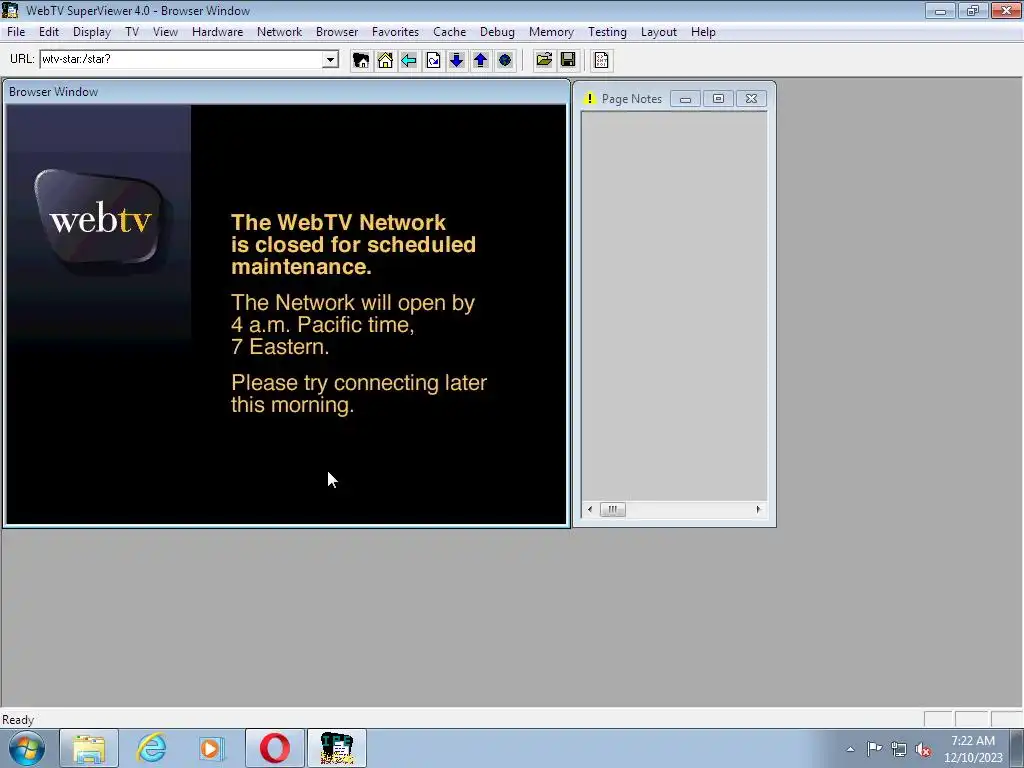This screenshot has width=1024, height=768.
Task: Go back with the cyan left arrow
Action: click(x=409, y=60)
